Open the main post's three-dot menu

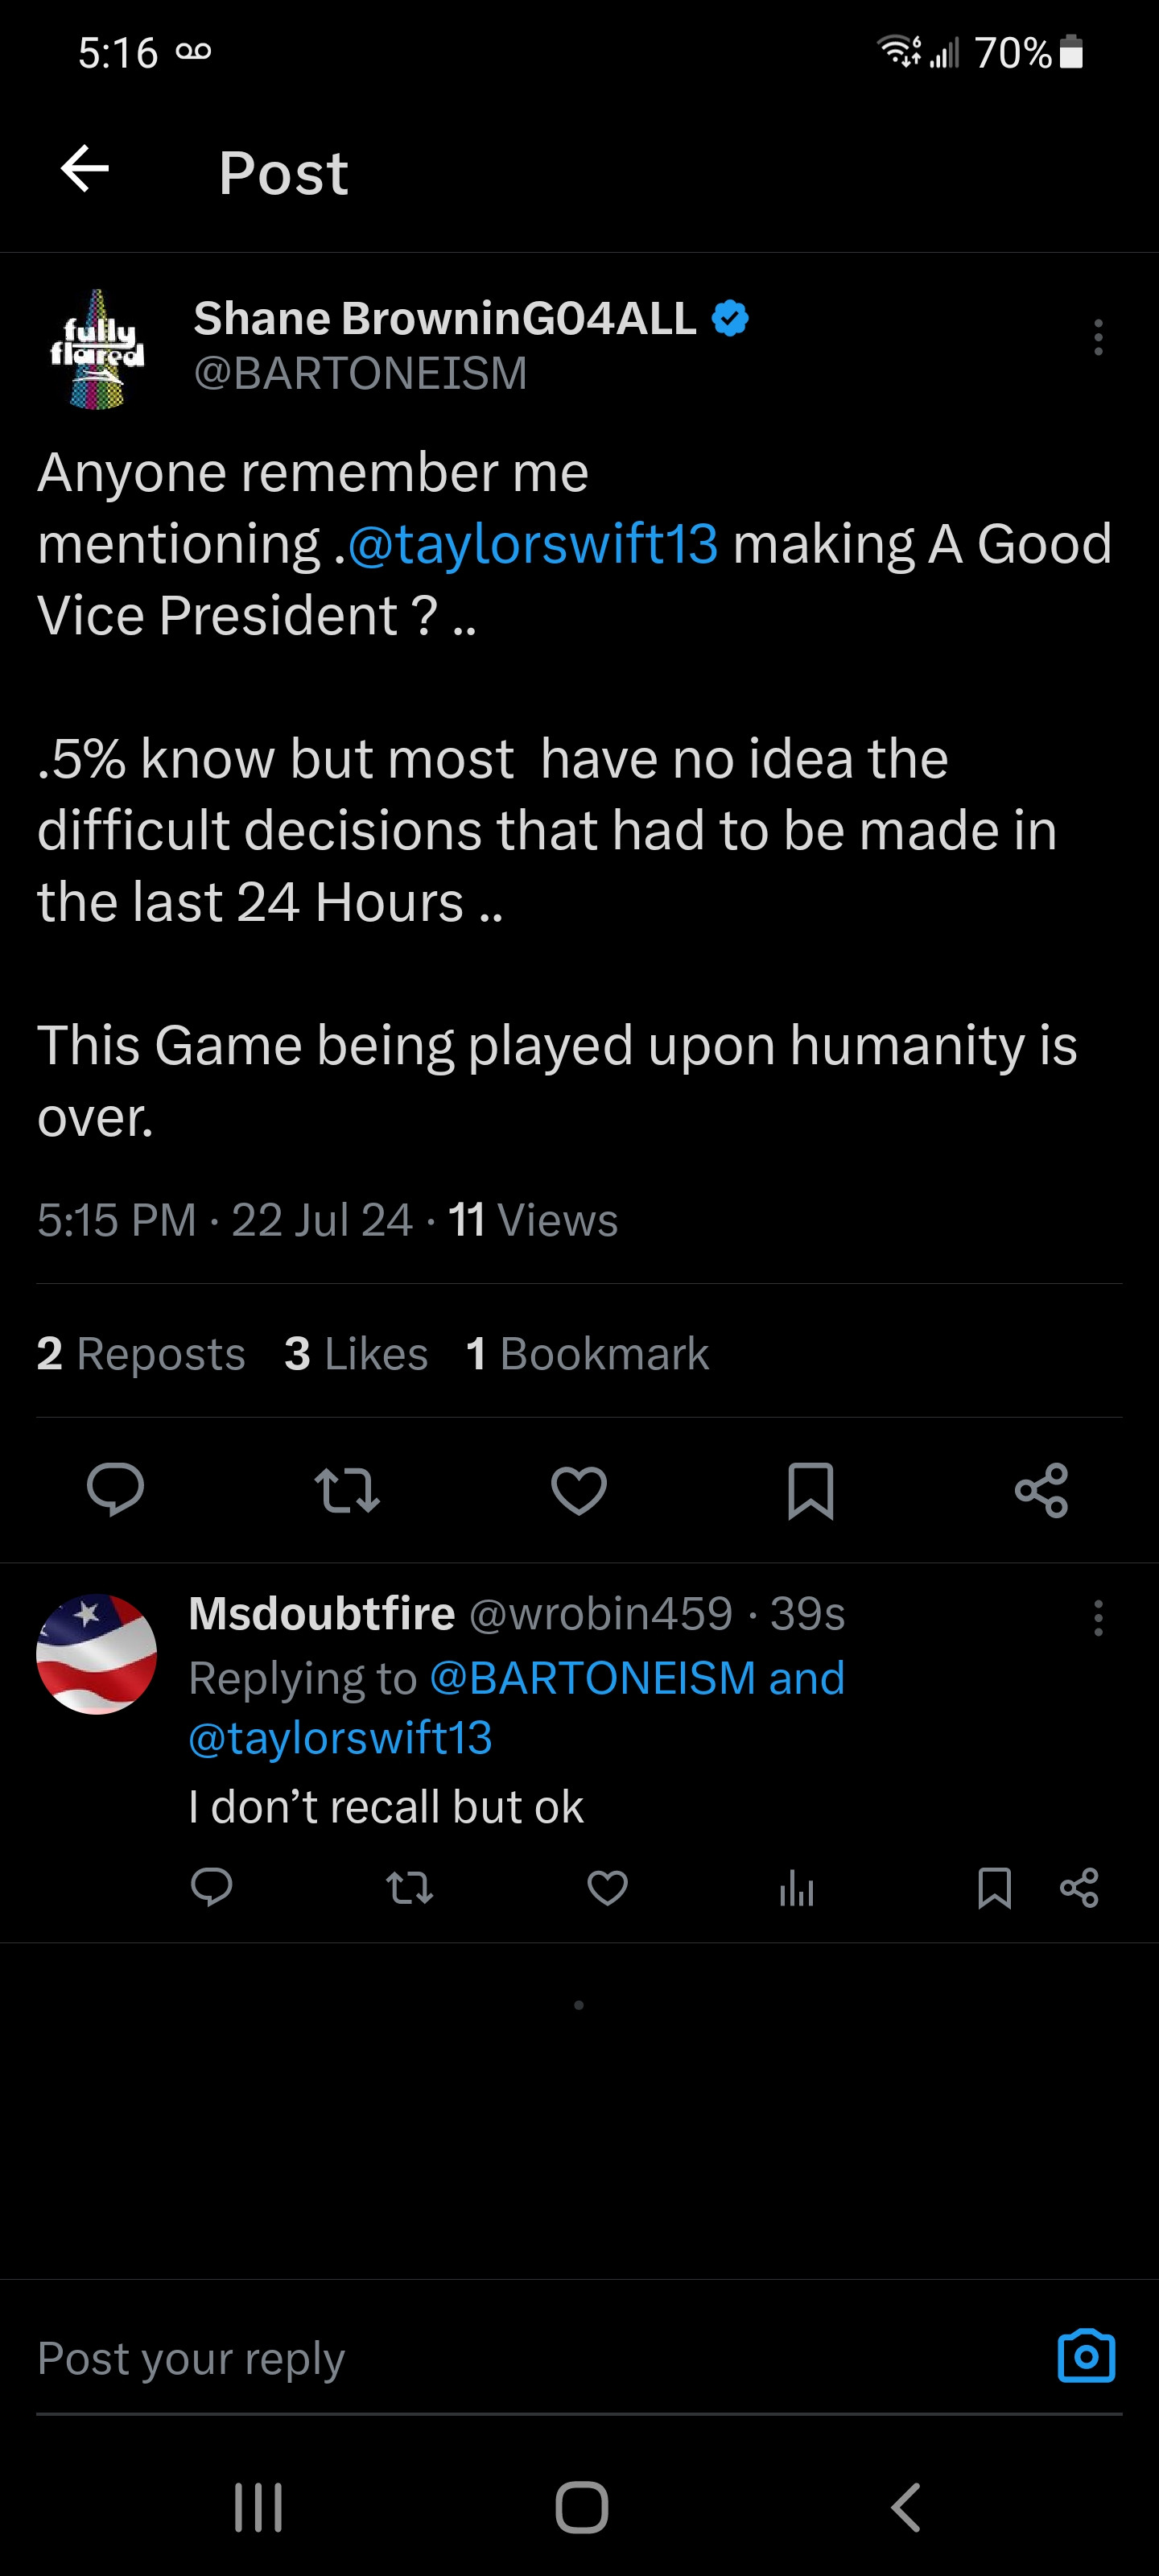(1098, 338)
